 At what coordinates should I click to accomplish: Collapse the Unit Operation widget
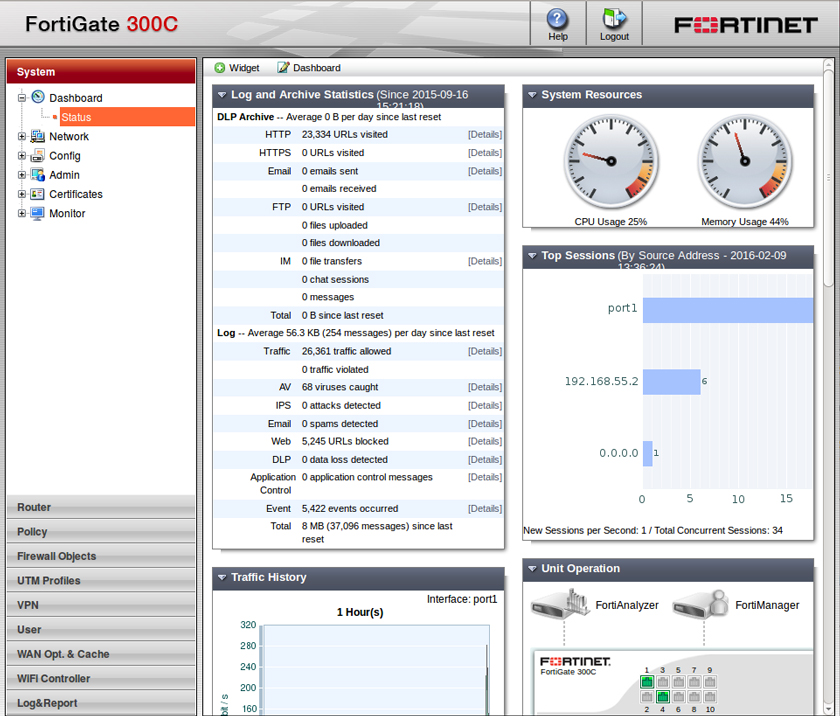[x=532, y=569]
